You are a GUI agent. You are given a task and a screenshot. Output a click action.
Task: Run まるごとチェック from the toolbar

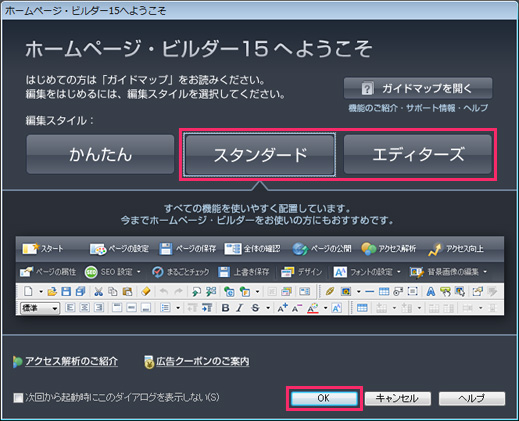pos(180,272)
